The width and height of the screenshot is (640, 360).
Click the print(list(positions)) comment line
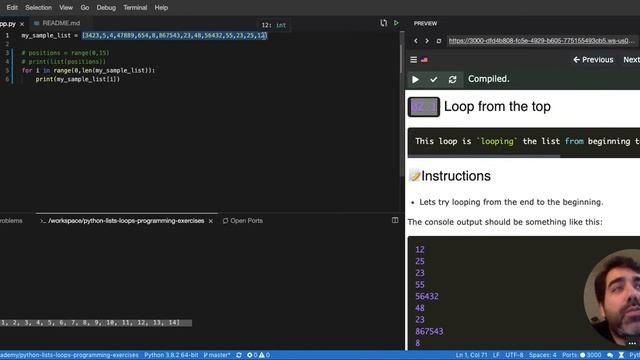coord(64,62)
